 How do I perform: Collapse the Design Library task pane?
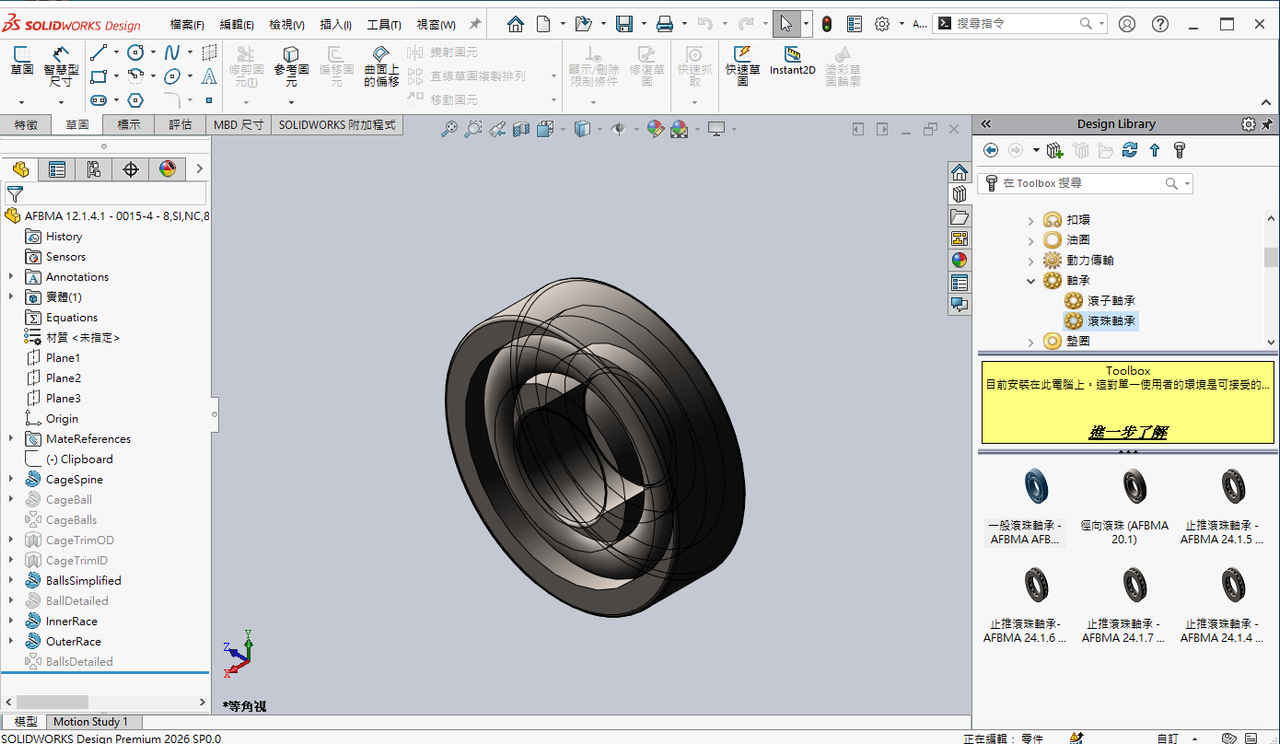click(986, 124)
